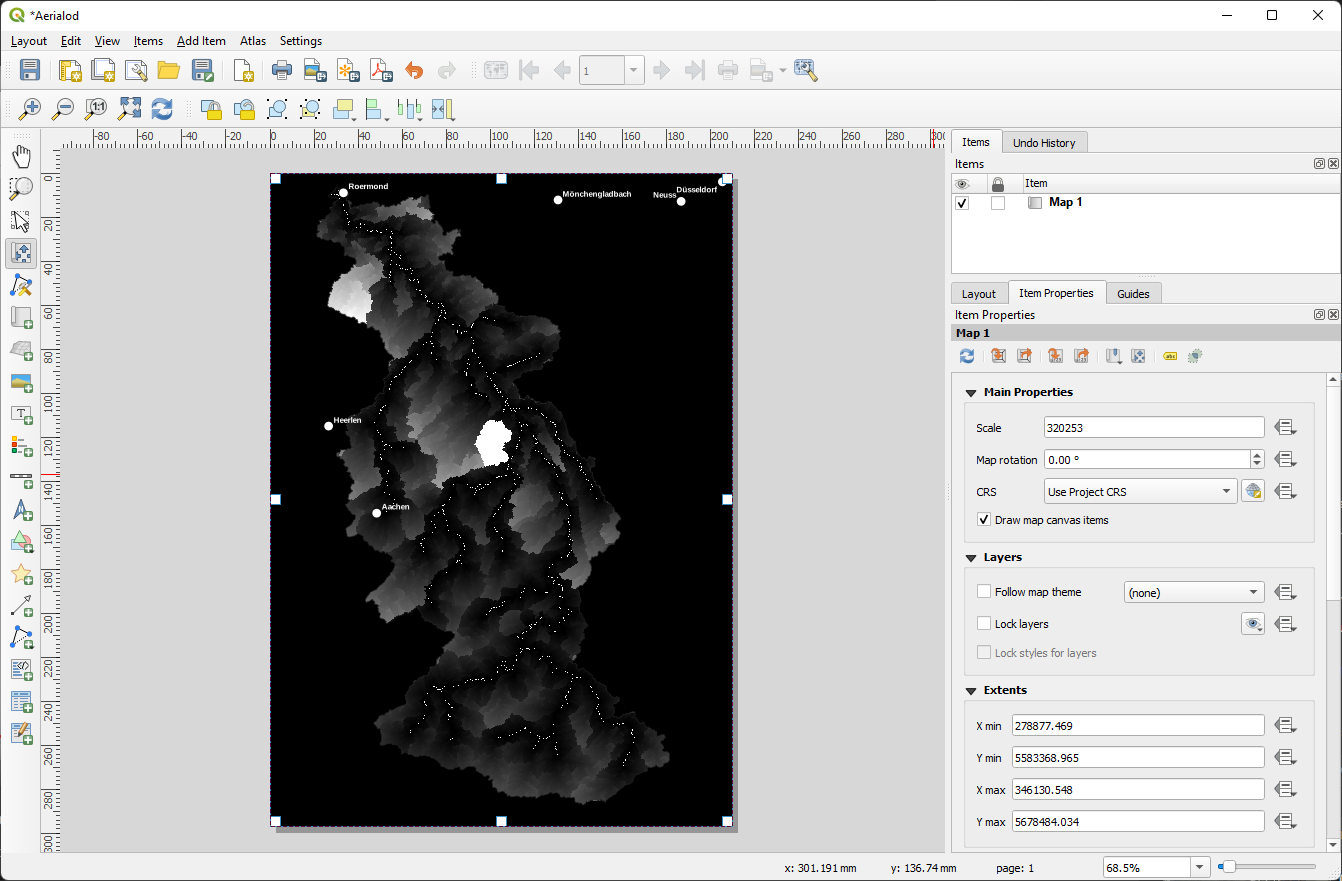The height and width of the screenshot is (881, 1342).
Task: Uncheck Draw map canvas items
Action: (x=983, y=519)
